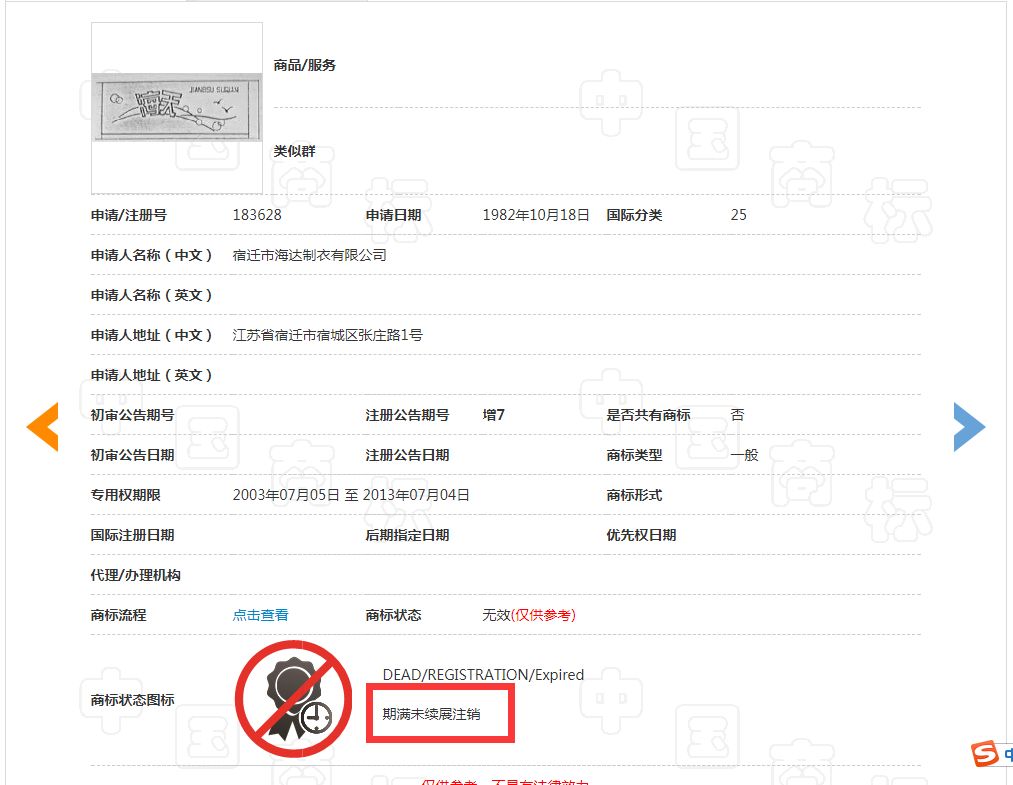The height and width of the screenshot is (785, 1013).
Task: Click the 国际分类 label
Action: pyautogui.click(x=634, y=215)
